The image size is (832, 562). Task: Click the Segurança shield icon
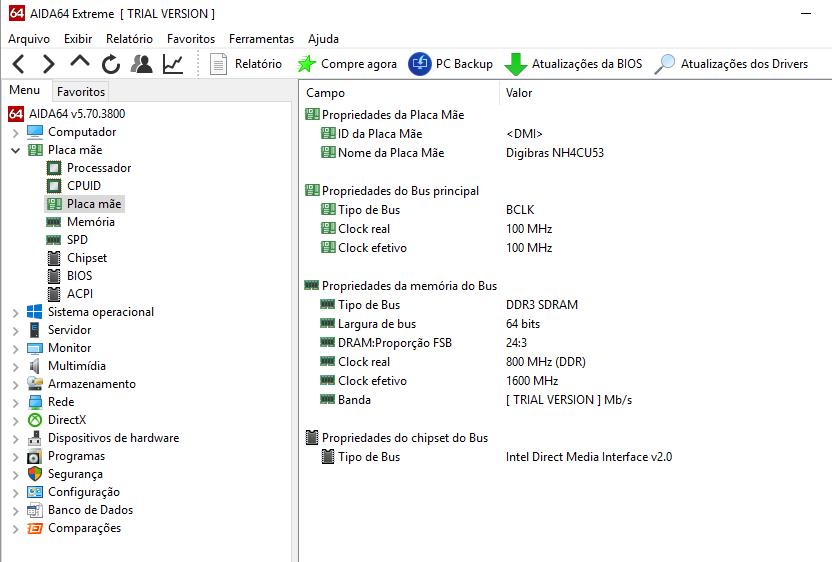(34, 474)
